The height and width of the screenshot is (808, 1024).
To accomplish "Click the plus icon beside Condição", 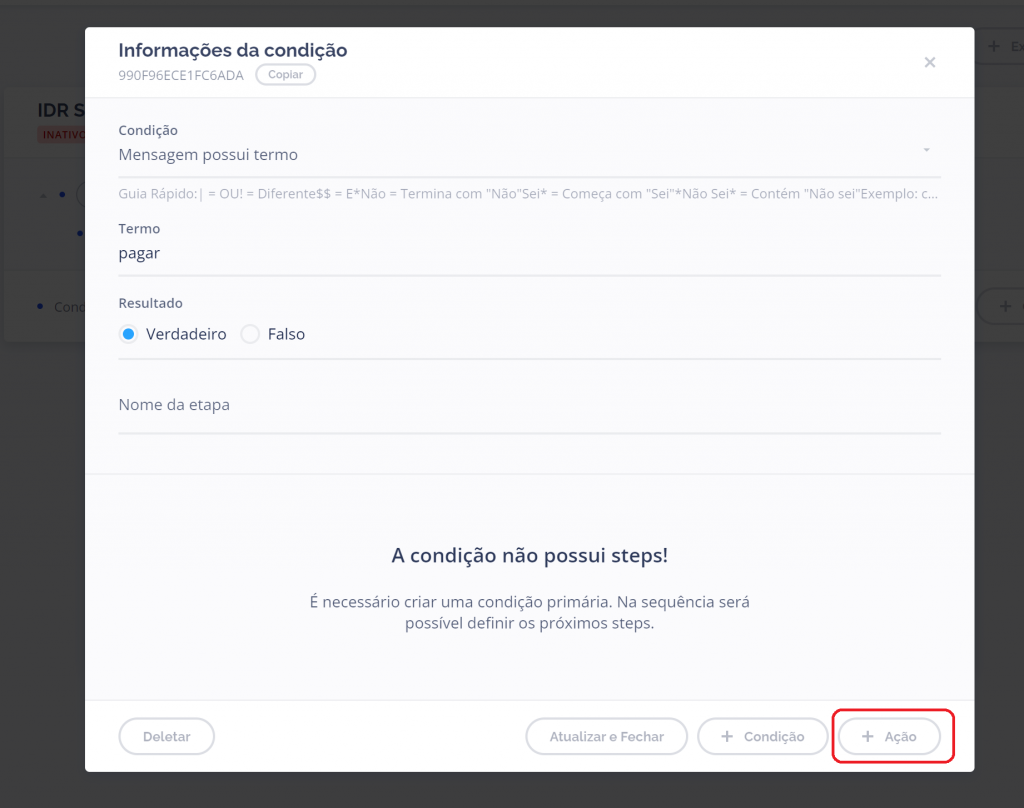I will click(x=727, y=736).
